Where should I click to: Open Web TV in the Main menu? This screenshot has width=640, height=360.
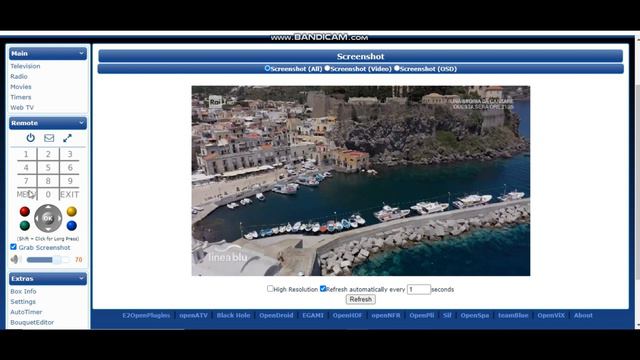(22, 108)
